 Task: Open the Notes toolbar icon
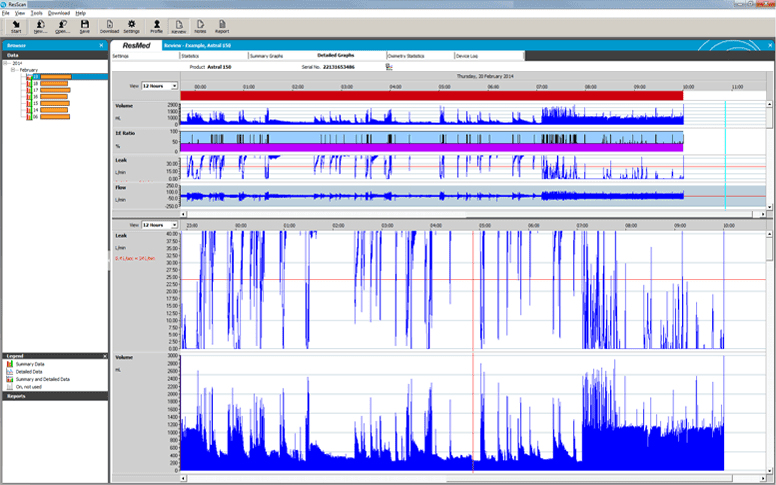pos(200,26)
